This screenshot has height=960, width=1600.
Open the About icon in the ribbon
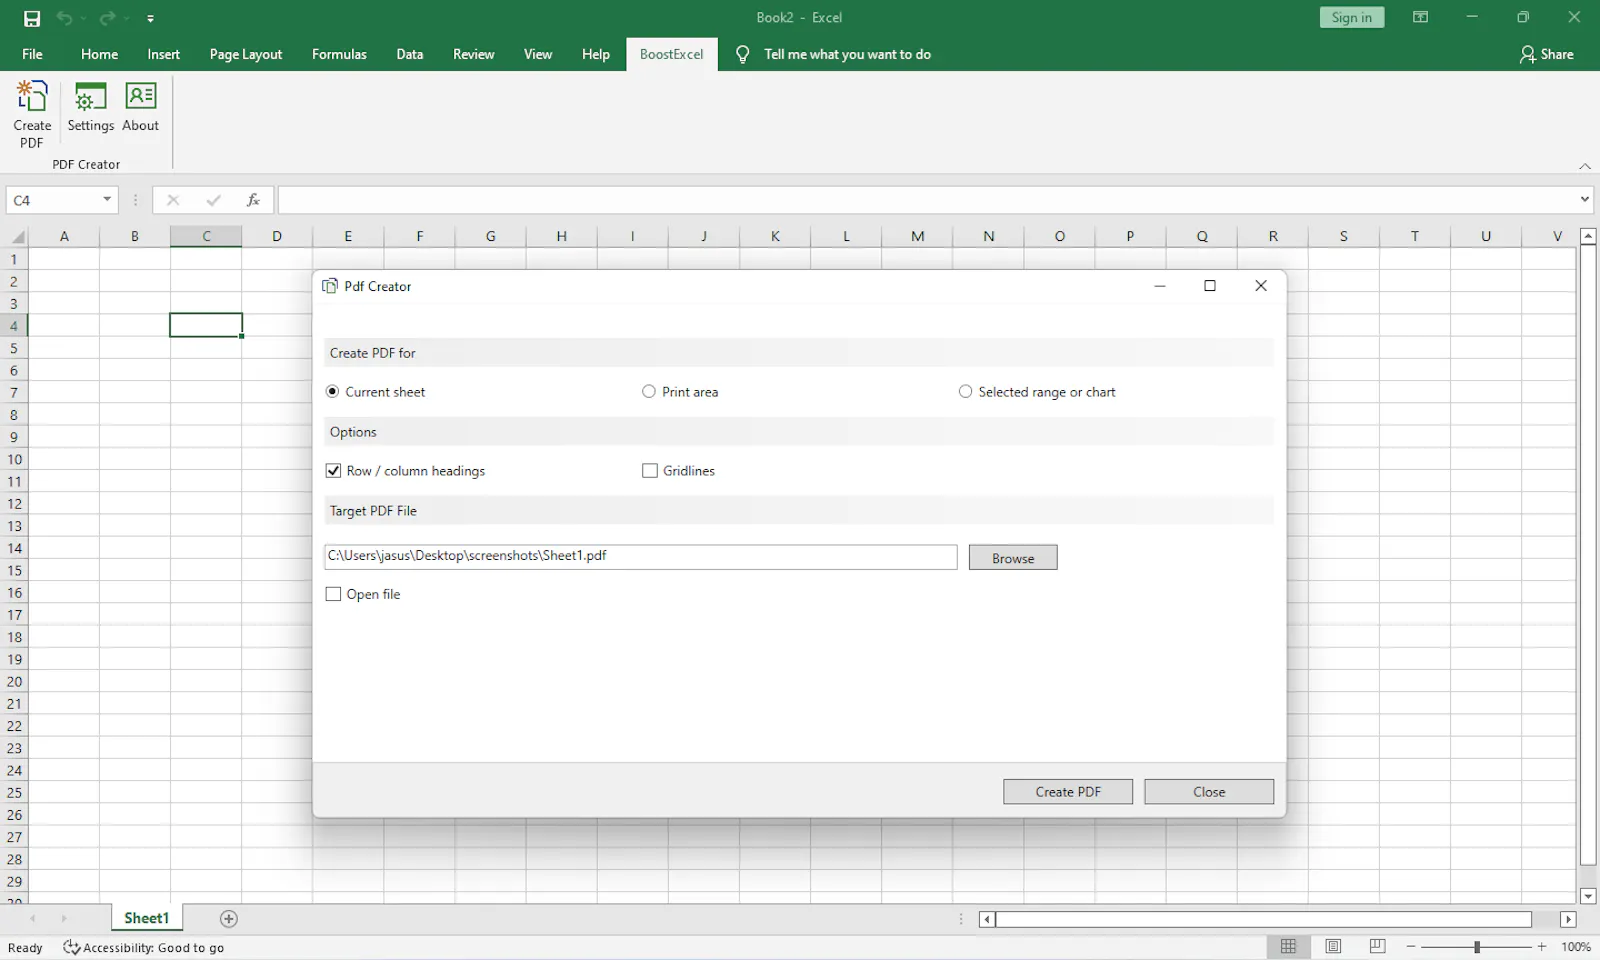pos(140,107)
